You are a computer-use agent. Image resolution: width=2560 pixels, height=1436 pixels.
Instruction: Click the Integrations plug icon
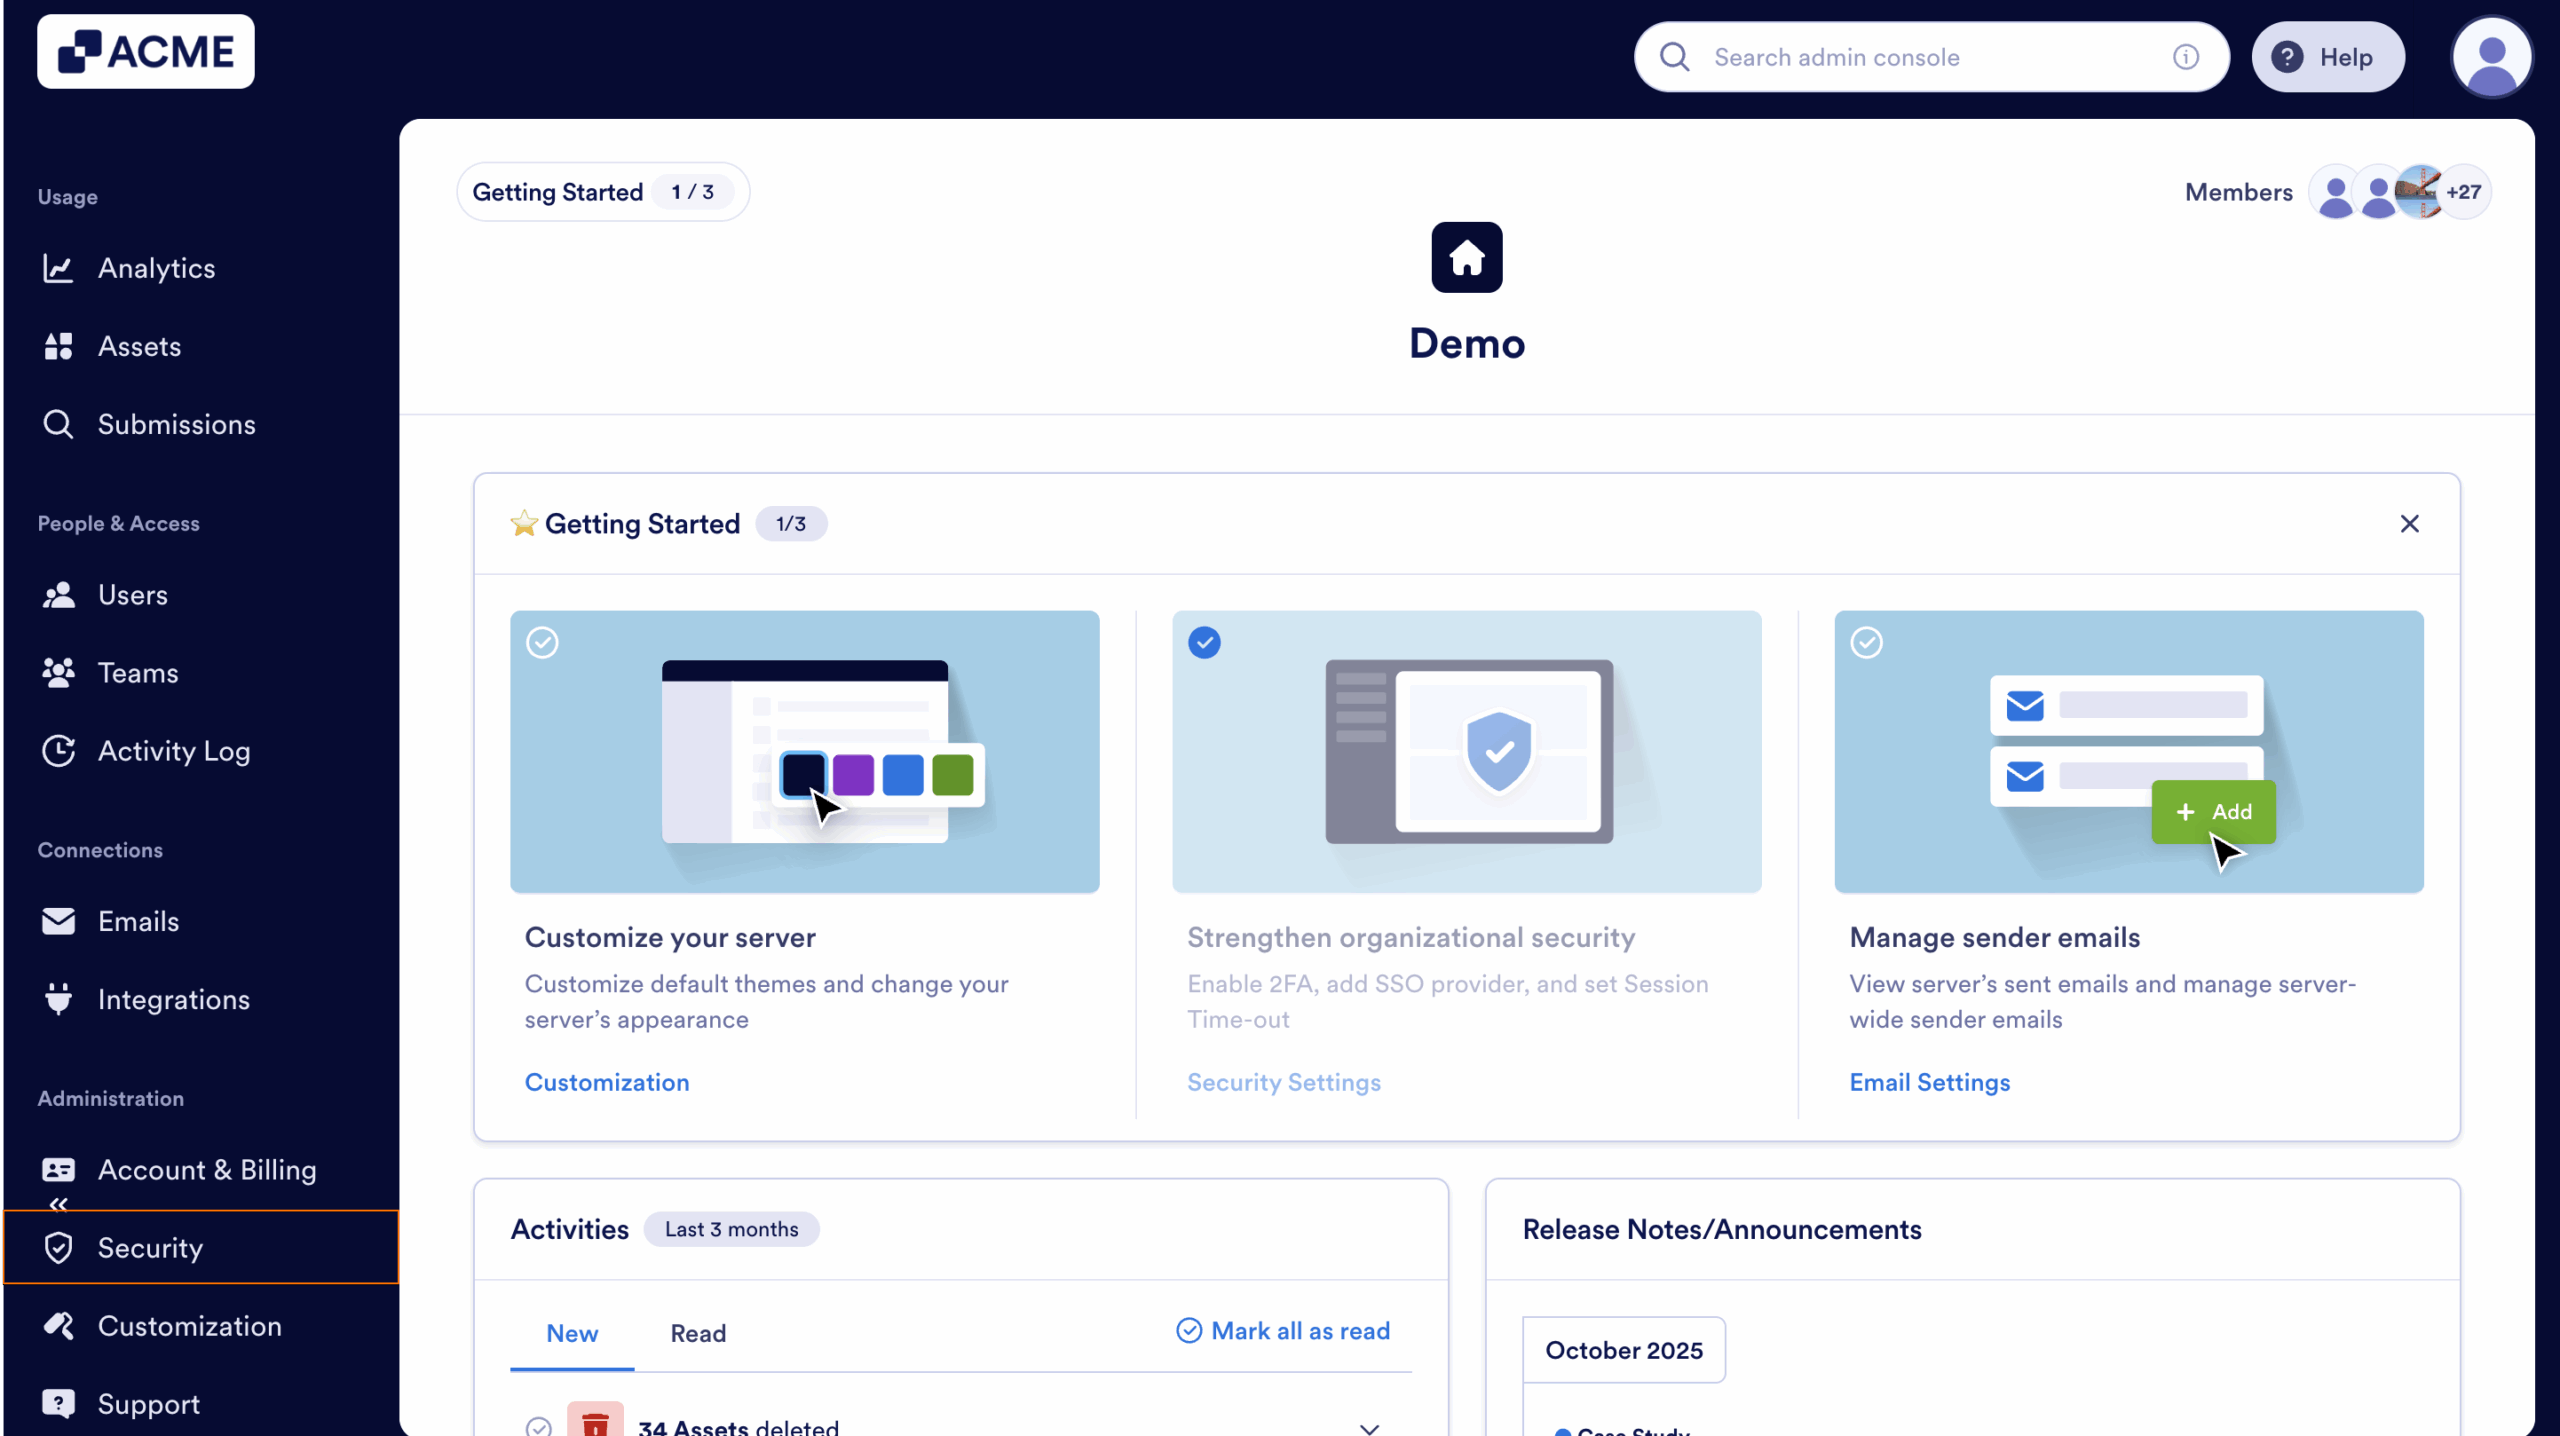click(58, 998)
